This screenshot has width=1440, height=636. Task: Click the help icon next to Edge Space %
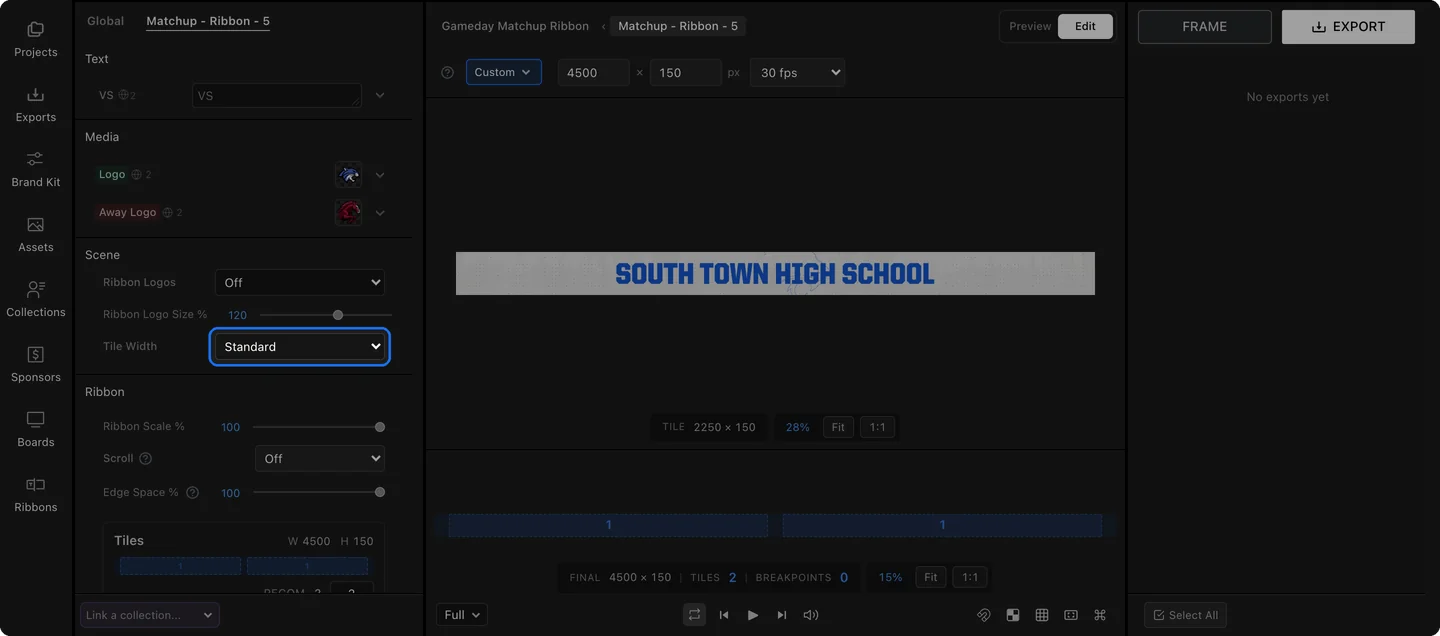pos(192,493)
